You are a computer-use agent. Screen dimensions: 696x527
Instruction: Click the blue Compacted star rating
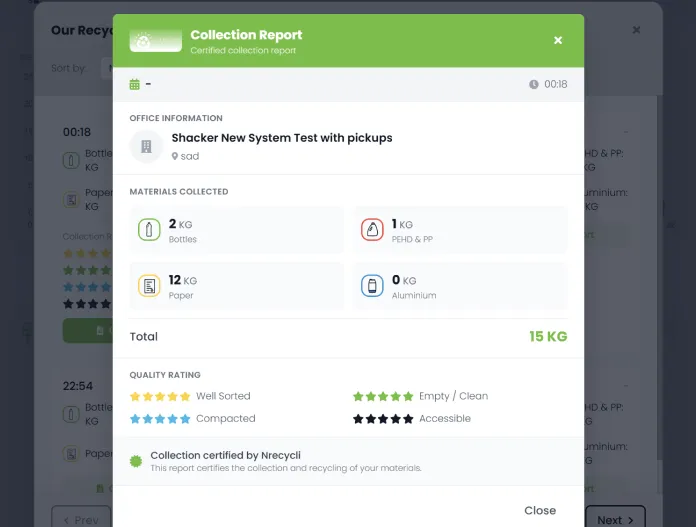tap(159, 419)
